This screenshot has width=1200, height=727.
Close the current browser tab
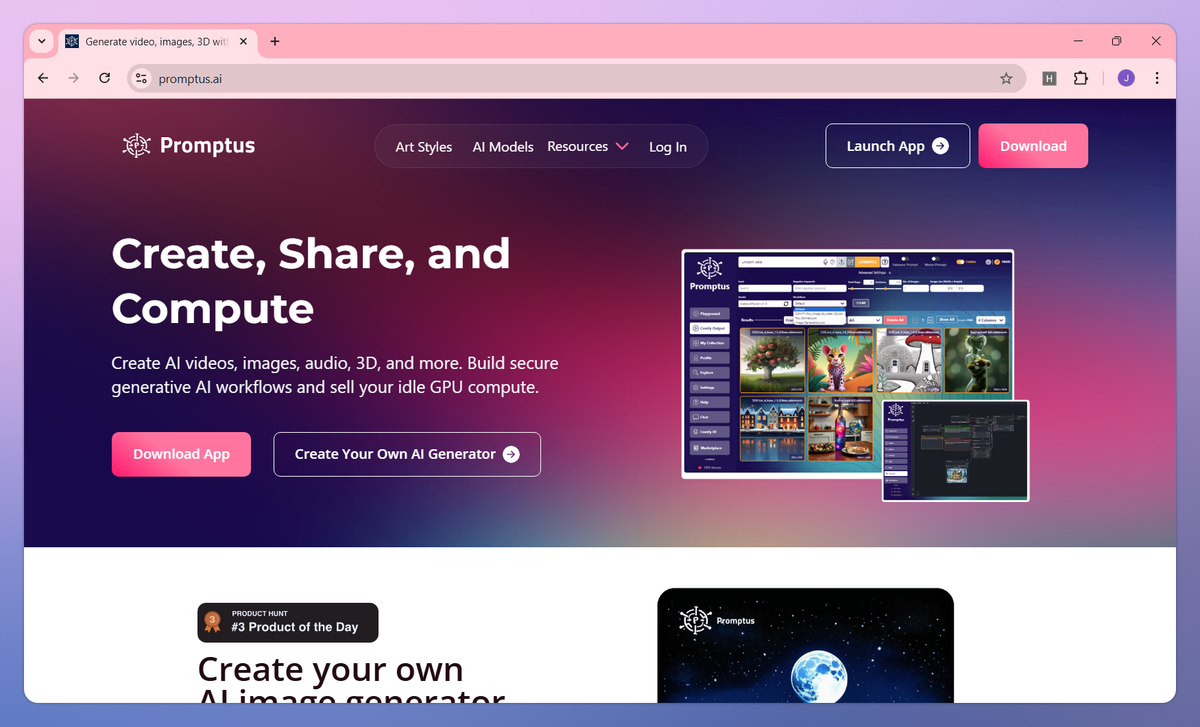(242, 41)
